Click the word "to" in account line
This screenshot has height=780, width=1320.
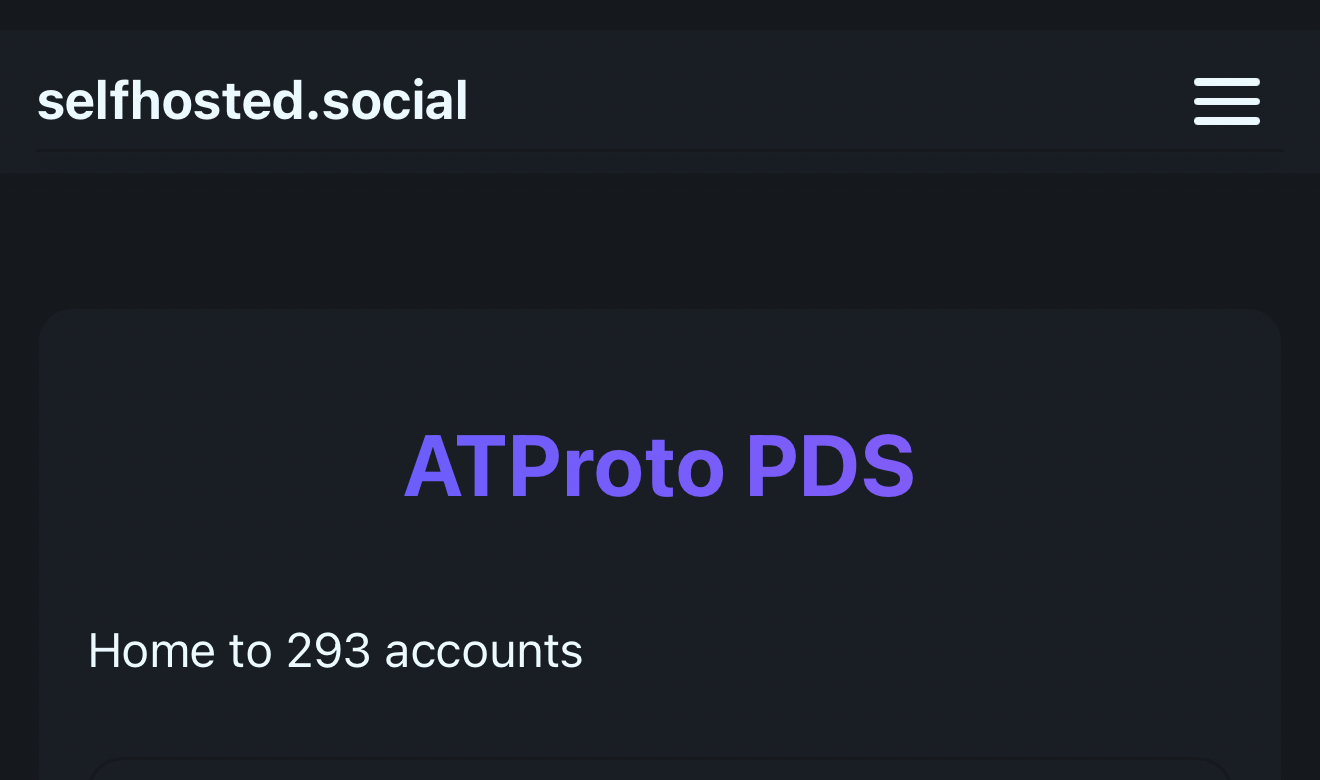click(250, 651)
